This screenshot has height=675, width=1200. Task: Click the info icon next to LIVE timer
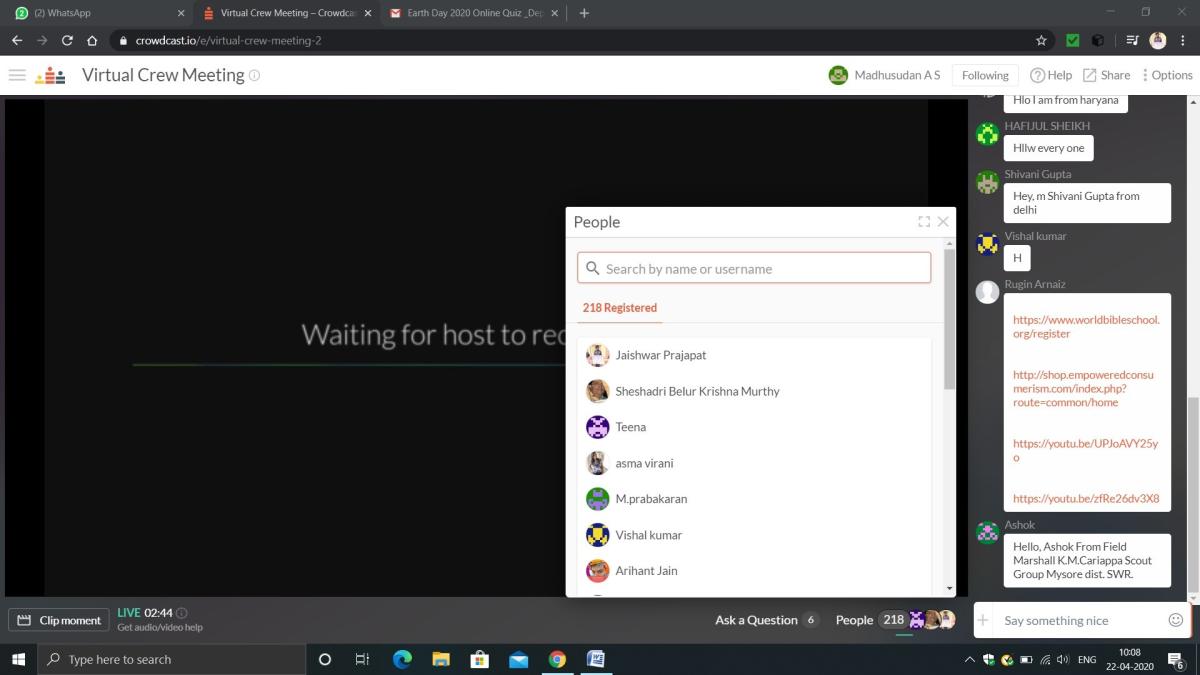[181, 613]
